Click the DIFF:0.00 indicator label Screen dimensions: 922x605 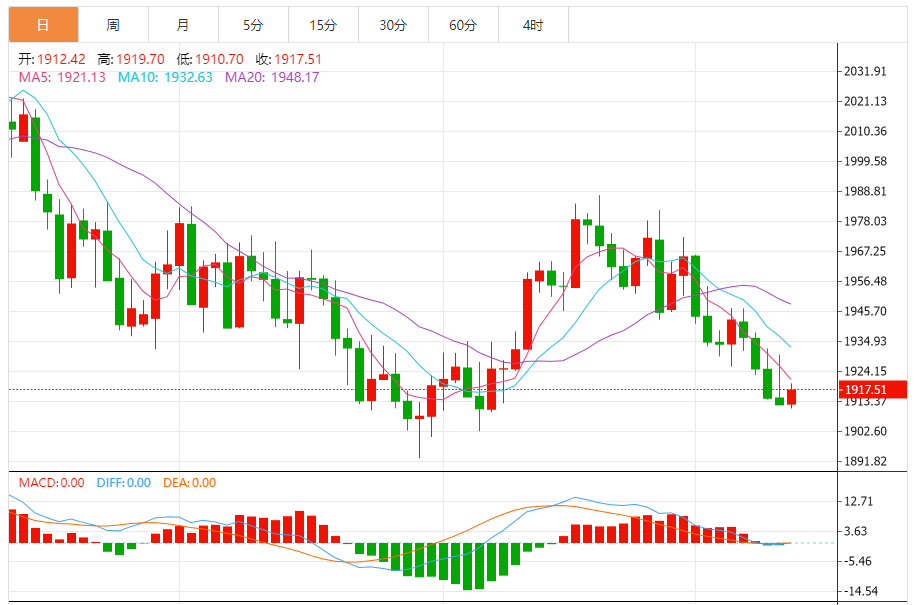[124, 483]
